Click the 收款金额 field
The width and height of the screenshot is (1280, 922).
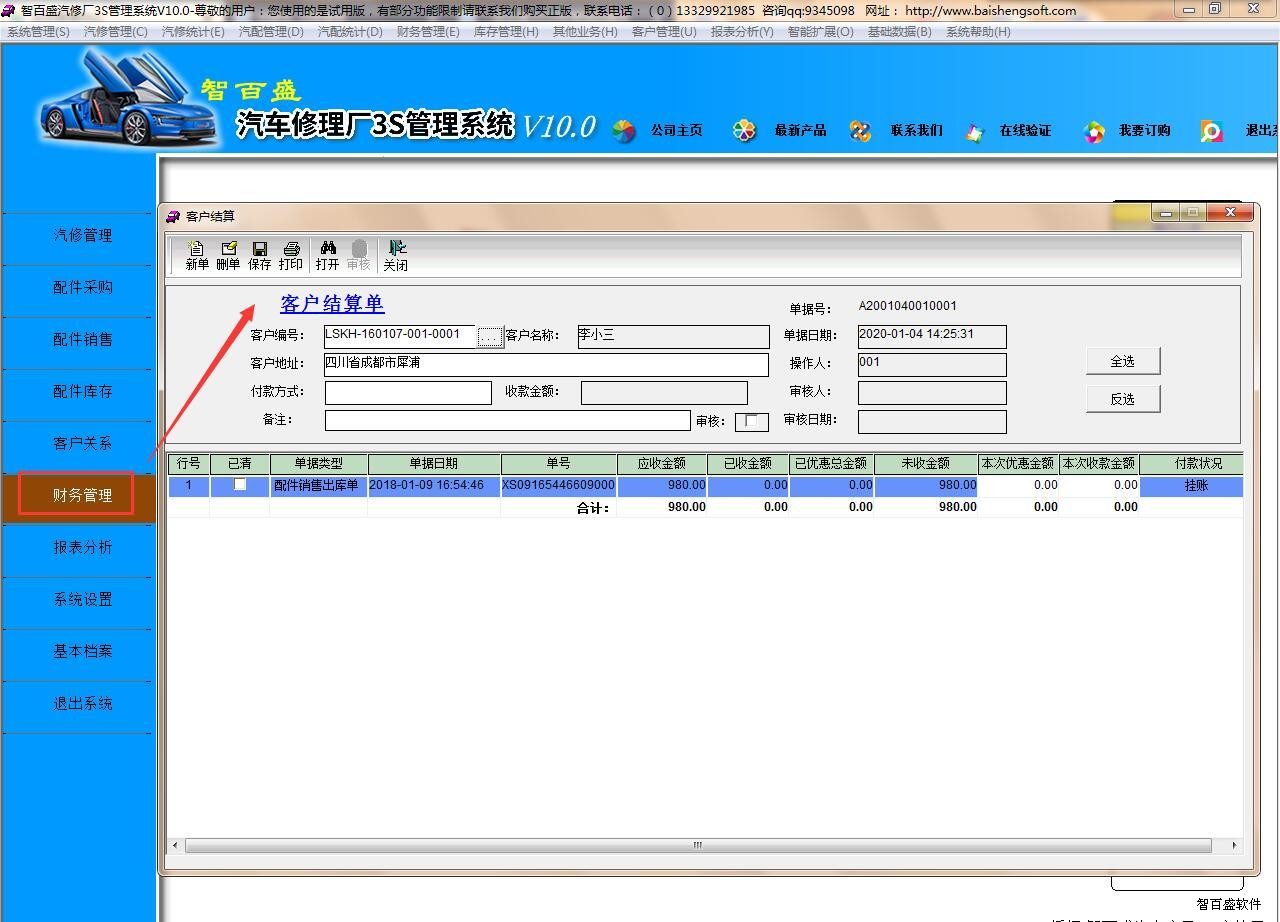664,393
